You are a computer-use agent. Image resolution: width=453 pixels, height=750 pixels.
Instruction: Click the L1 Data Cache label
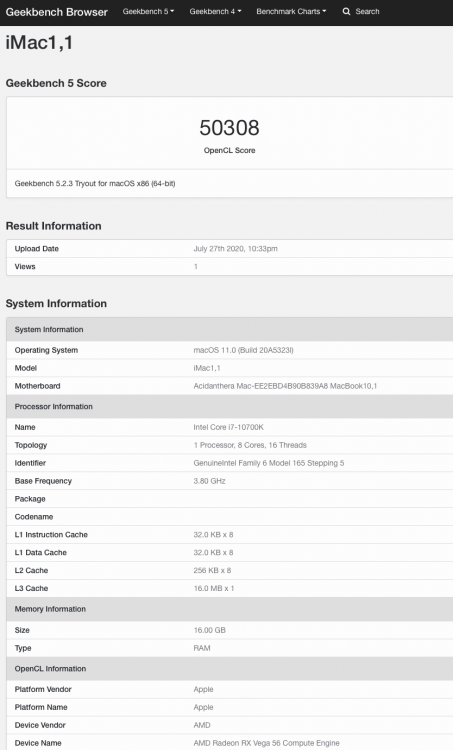(41, 552)
